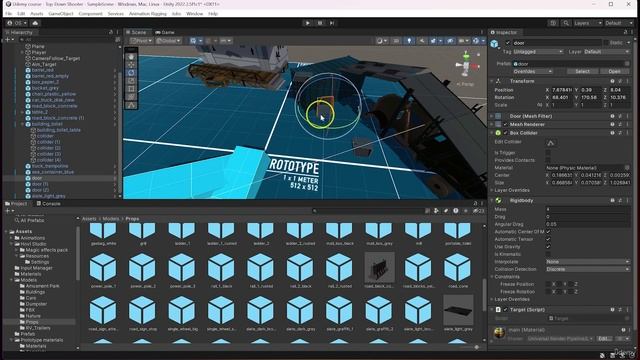This screenshot has width=640, height=360.
Task: Enable Provides Contacts checkbox
Action: click(x=548, y=160)
